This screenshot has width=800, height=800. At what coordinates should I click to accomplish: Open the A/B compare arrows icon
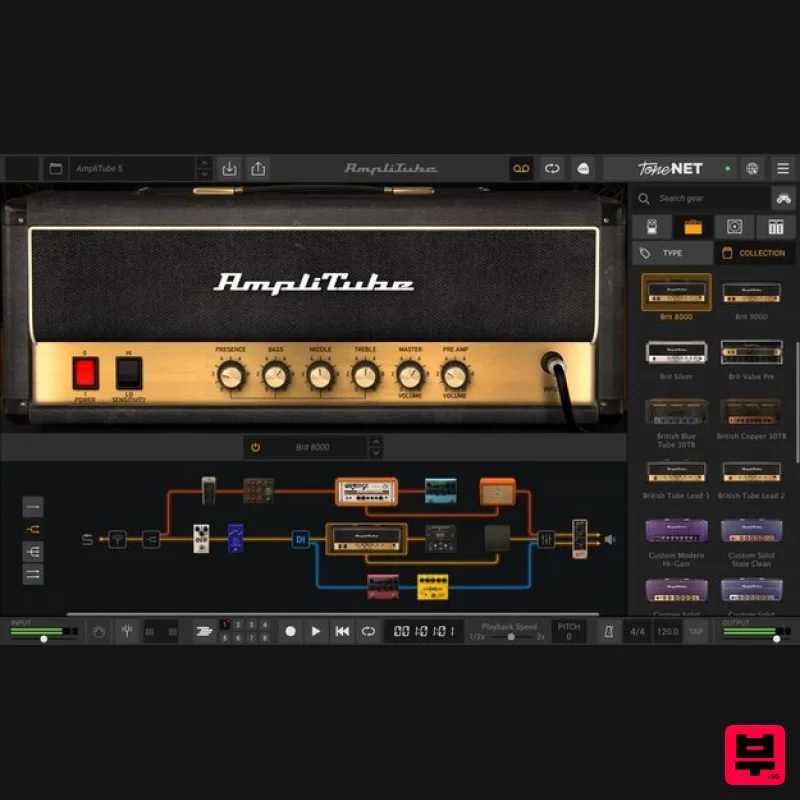pos(552,169)
